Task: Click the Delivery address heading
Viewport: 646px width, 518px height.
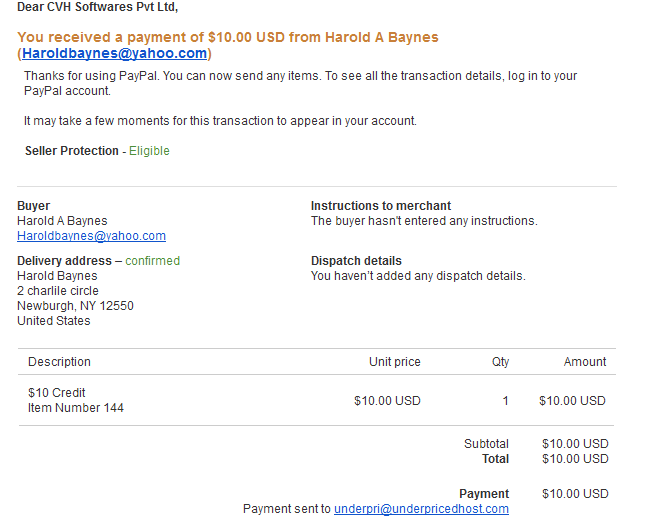Action: click(64, 261)
